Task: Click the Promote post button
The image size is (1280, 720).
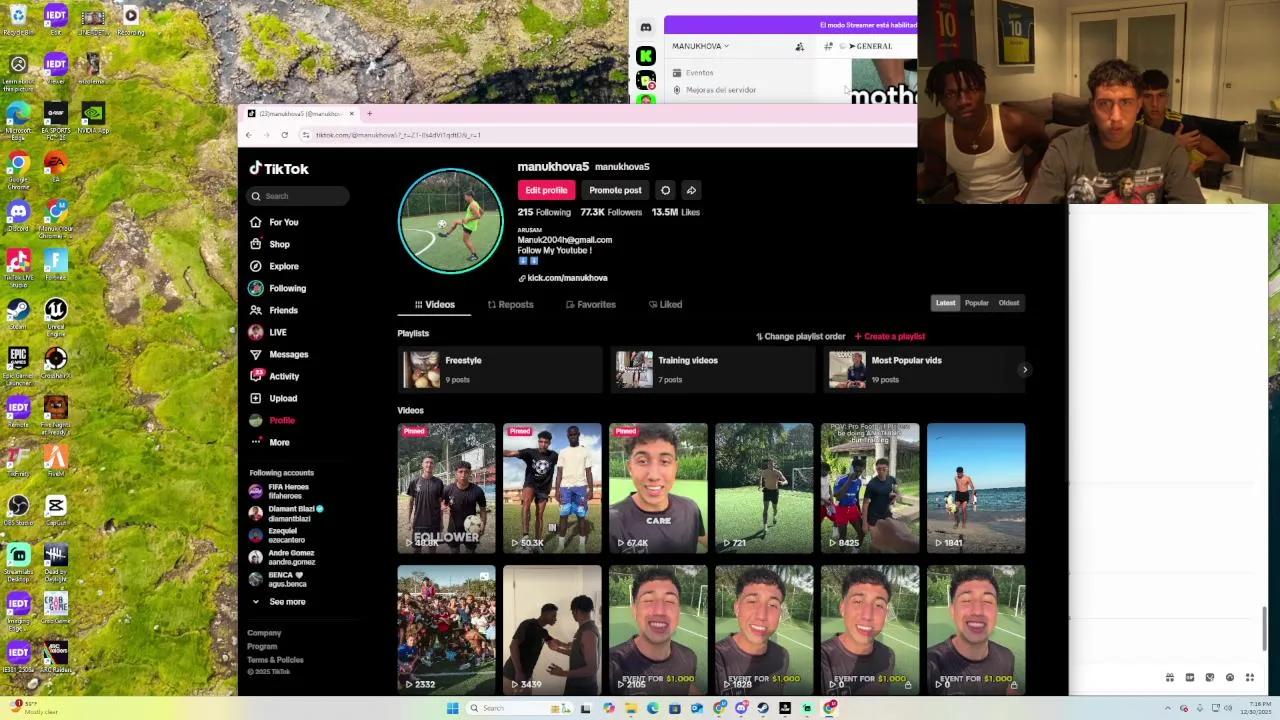Action: pos(615,190)
